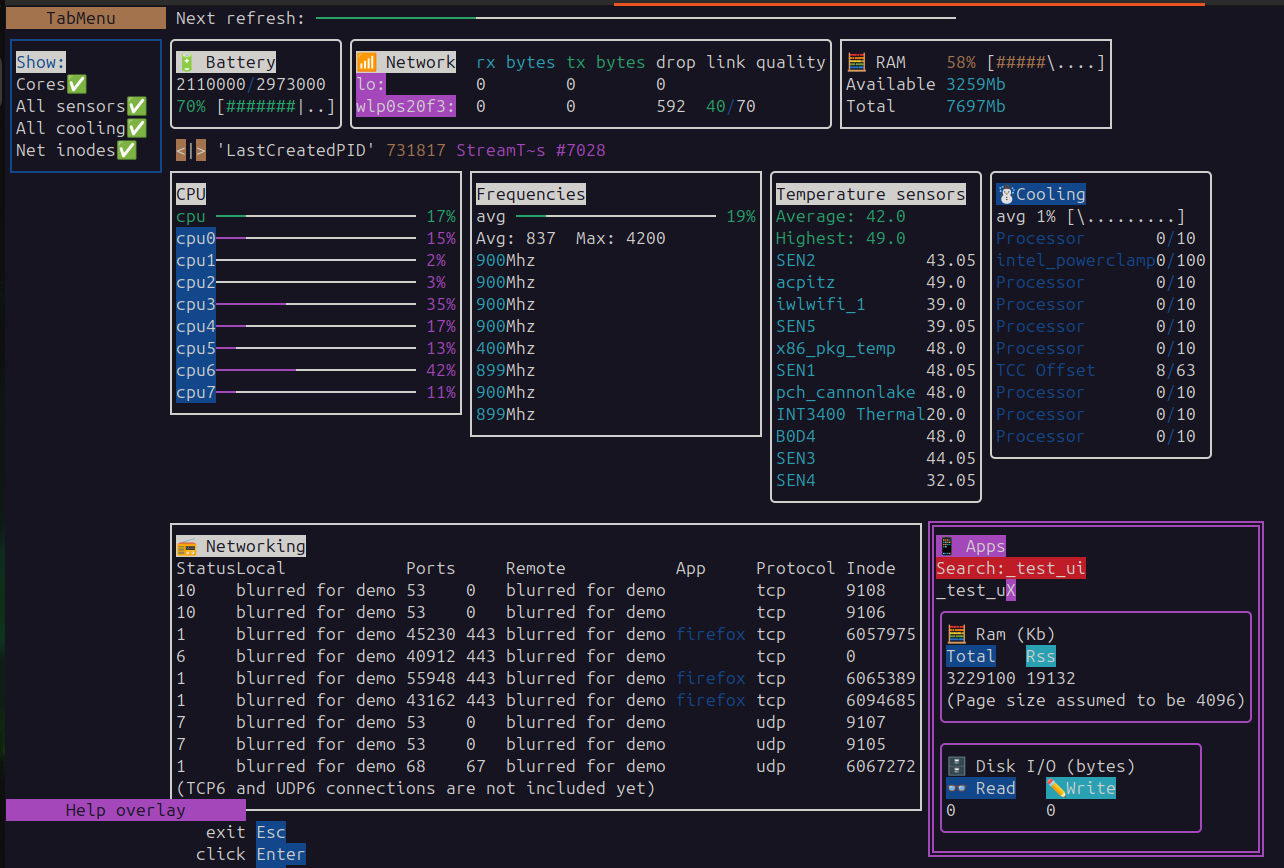Viewport: 1284px width, 868px height.
Task: Click the RAM abacus icon in top panel
Action: (x=856, y=62)
